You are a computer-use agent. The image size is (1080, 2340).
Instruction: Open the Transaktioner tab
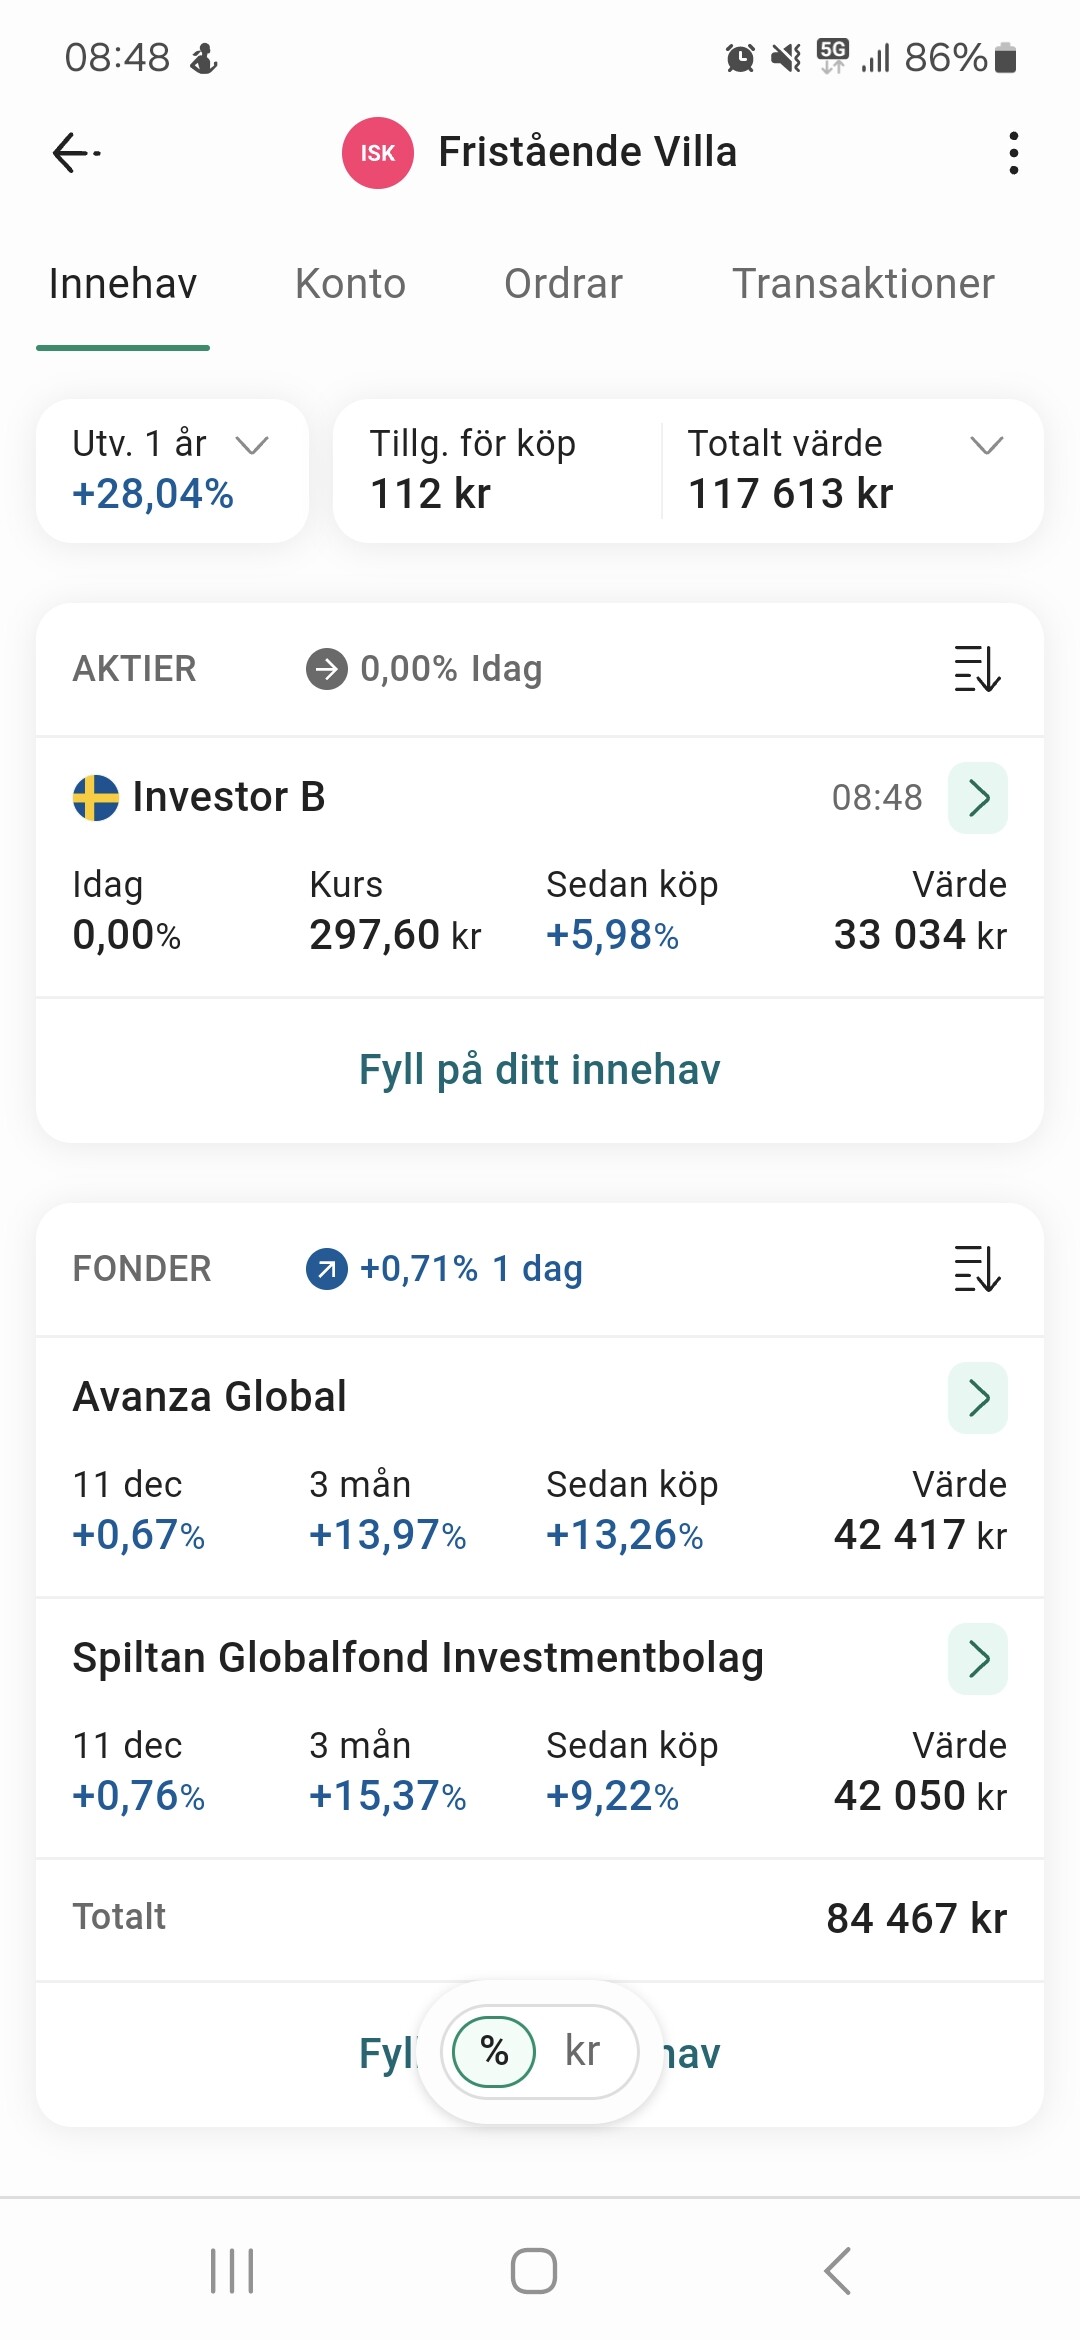point(863,284)
